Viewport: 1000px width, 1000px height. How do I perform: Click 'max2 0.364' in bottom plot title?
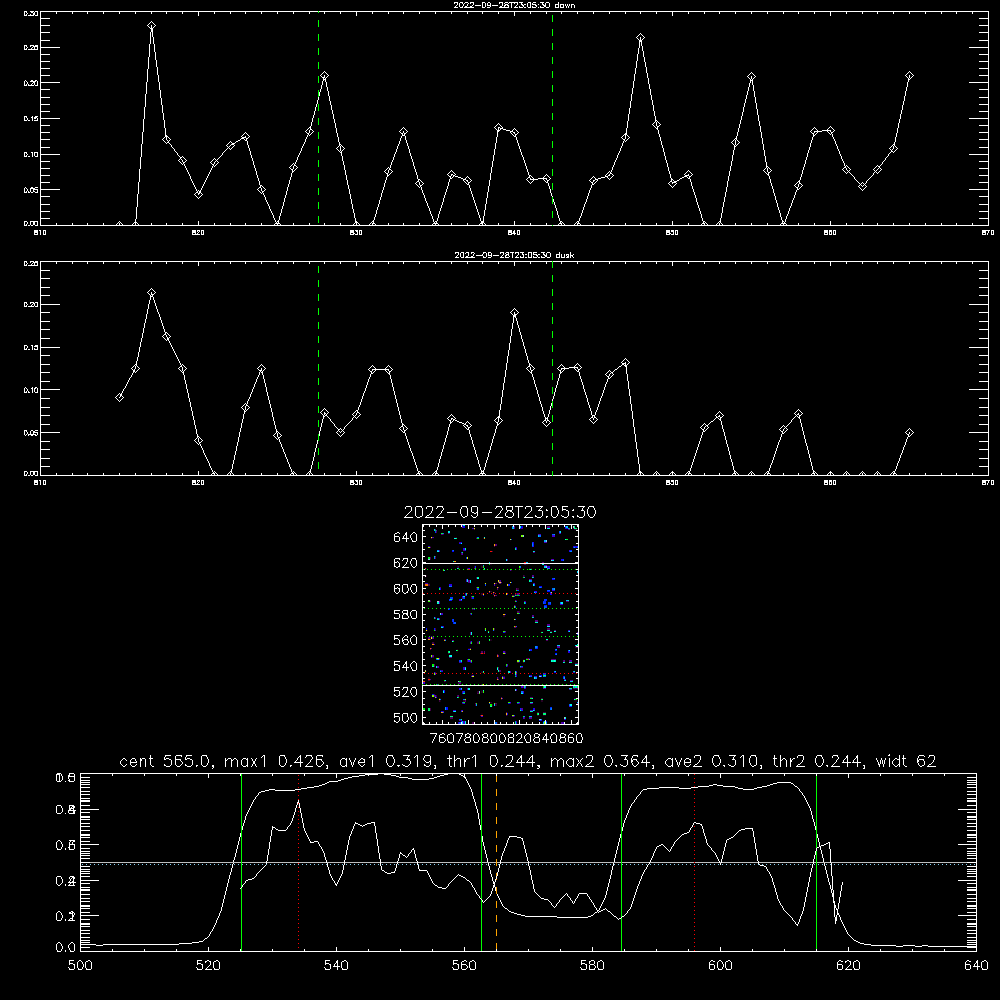click(x=600, y=761)
